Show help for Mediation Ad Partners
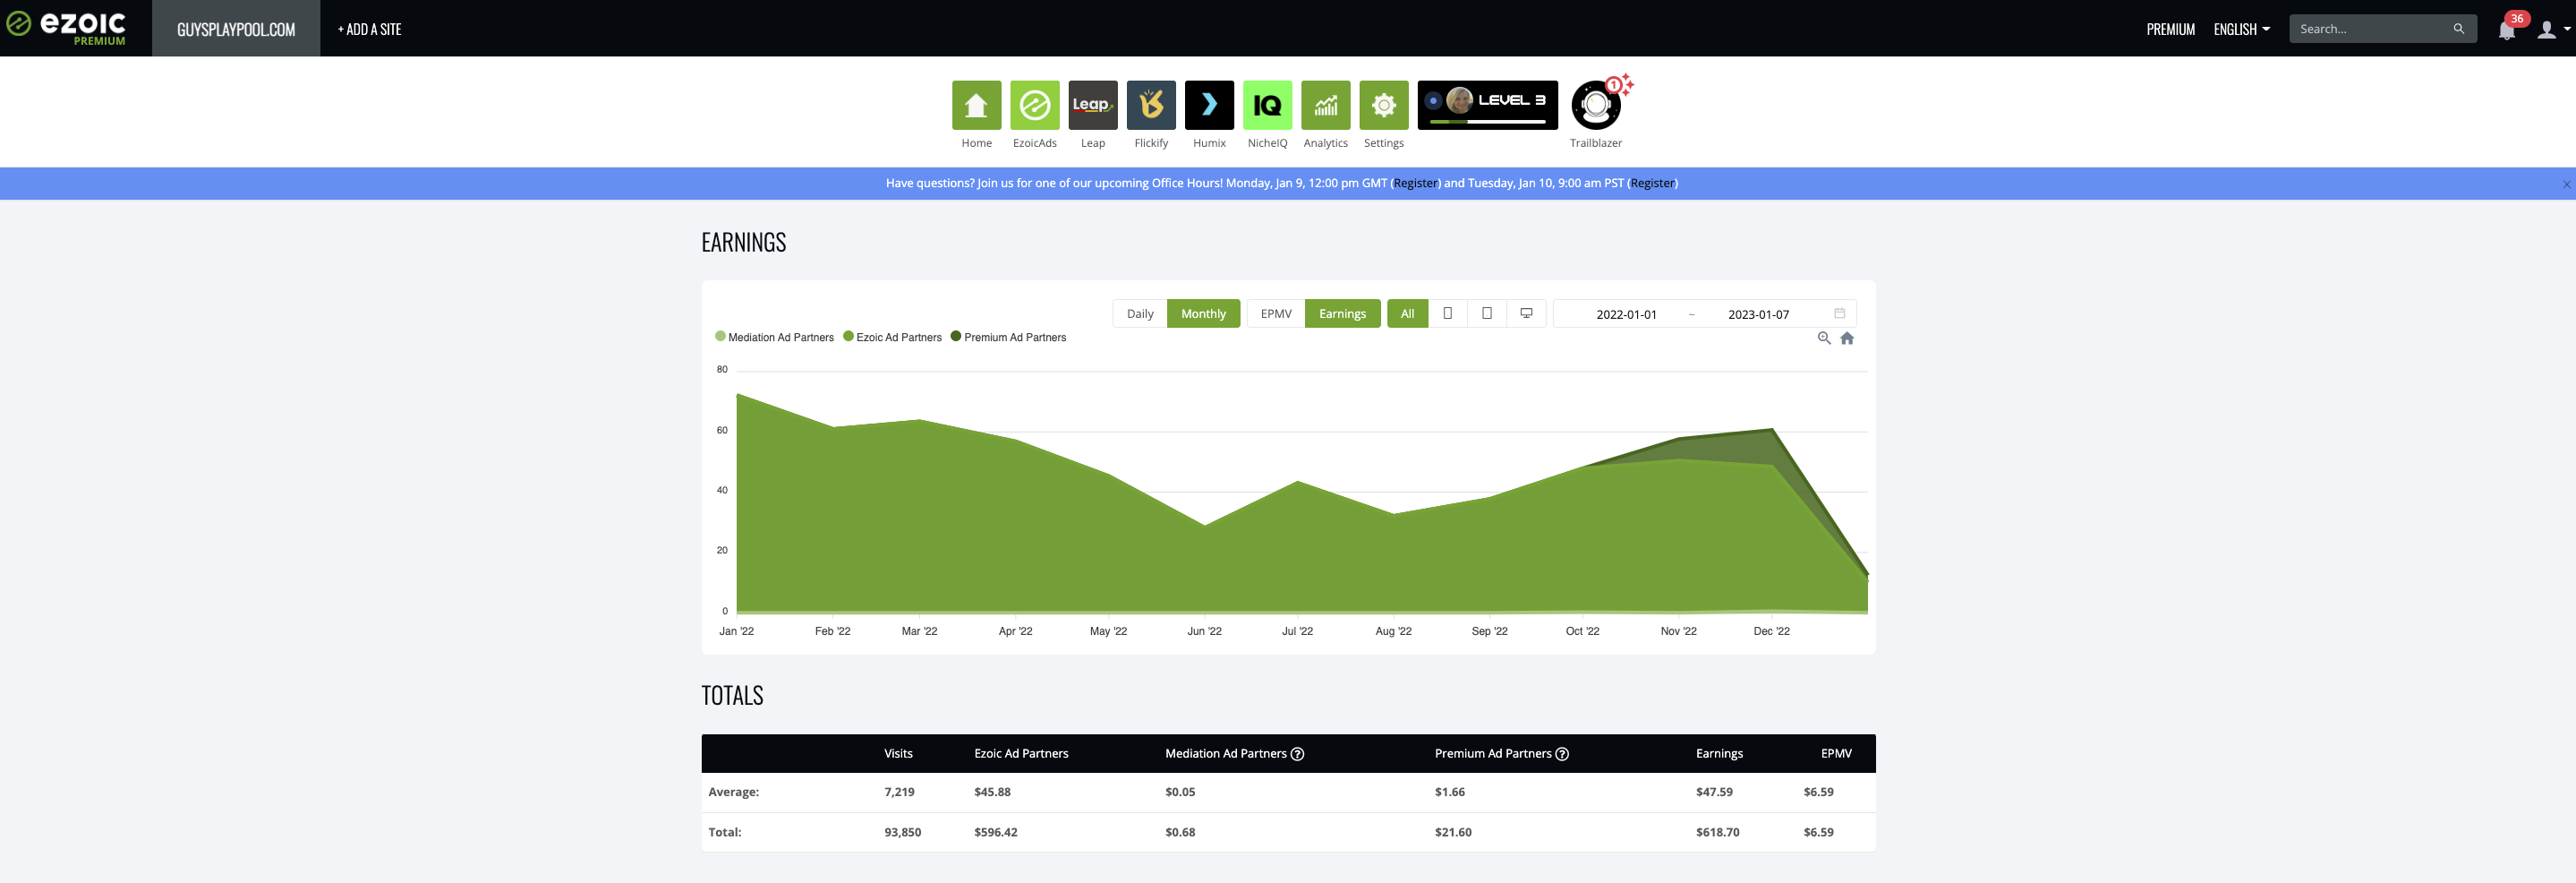The width and height of the screenshot is (2576, 883). coord(1297,754)
